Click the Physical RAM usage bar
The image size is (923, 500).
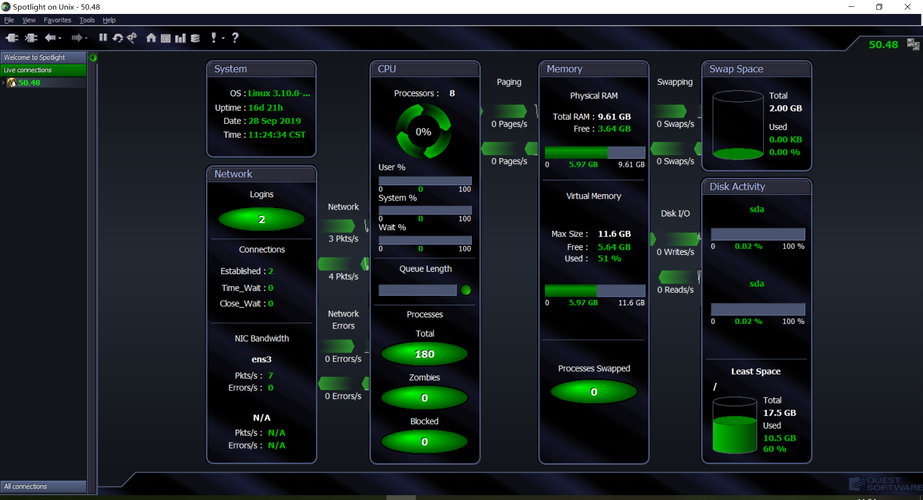click(594, 152)
